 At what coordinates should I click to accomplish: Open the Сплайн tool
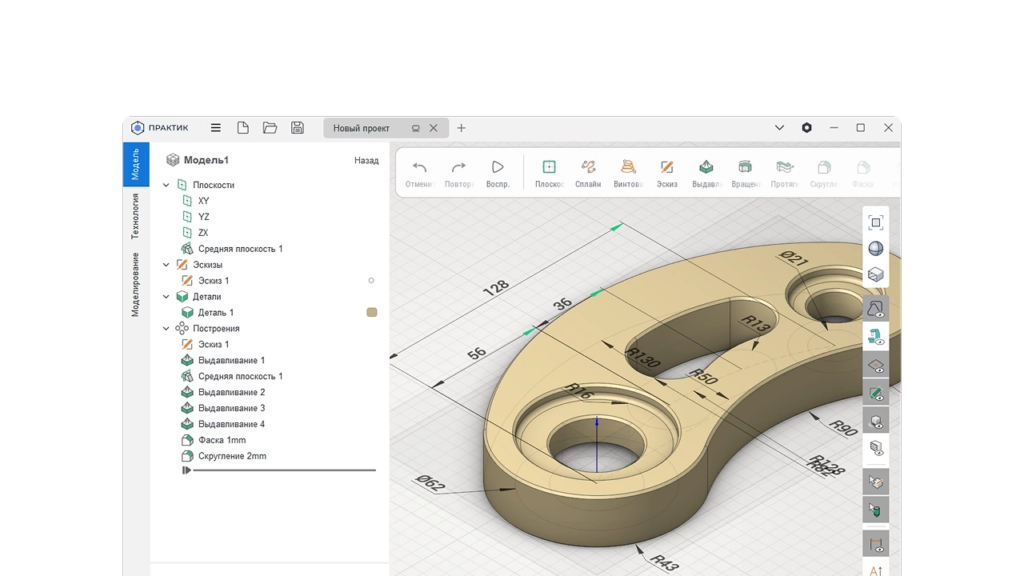click(x=587, y=167)
